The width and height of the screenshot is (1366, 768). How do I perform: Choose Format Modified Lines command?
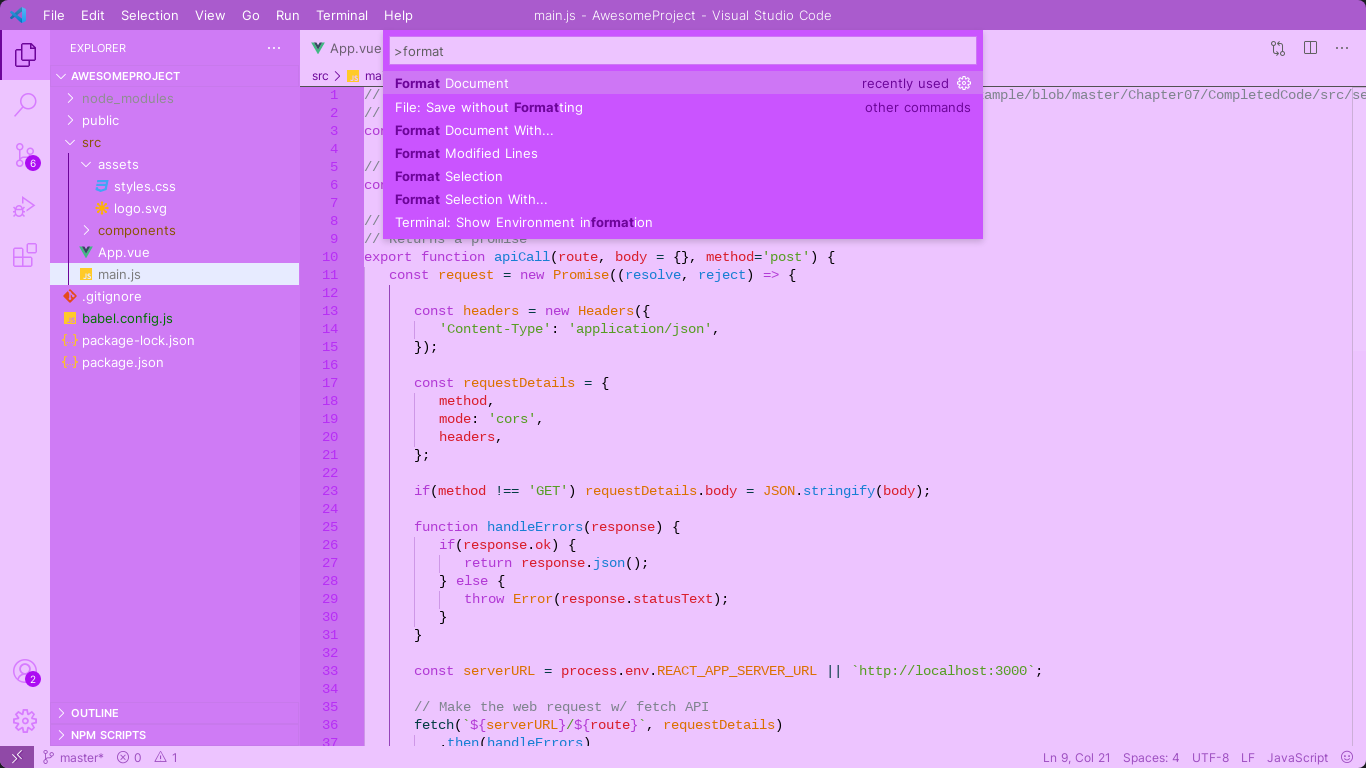[682, 153]
